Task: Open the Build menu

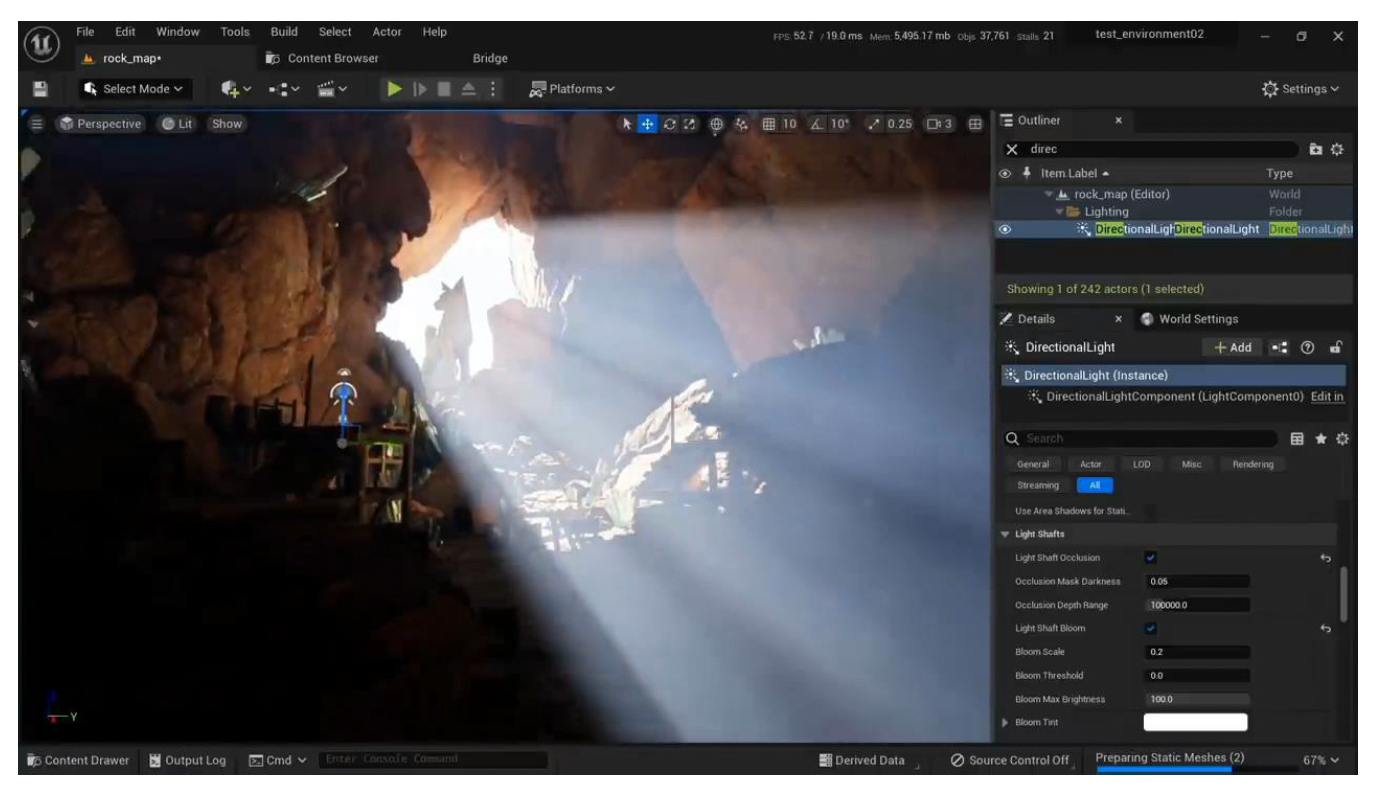Action: (x=286, y=33)
